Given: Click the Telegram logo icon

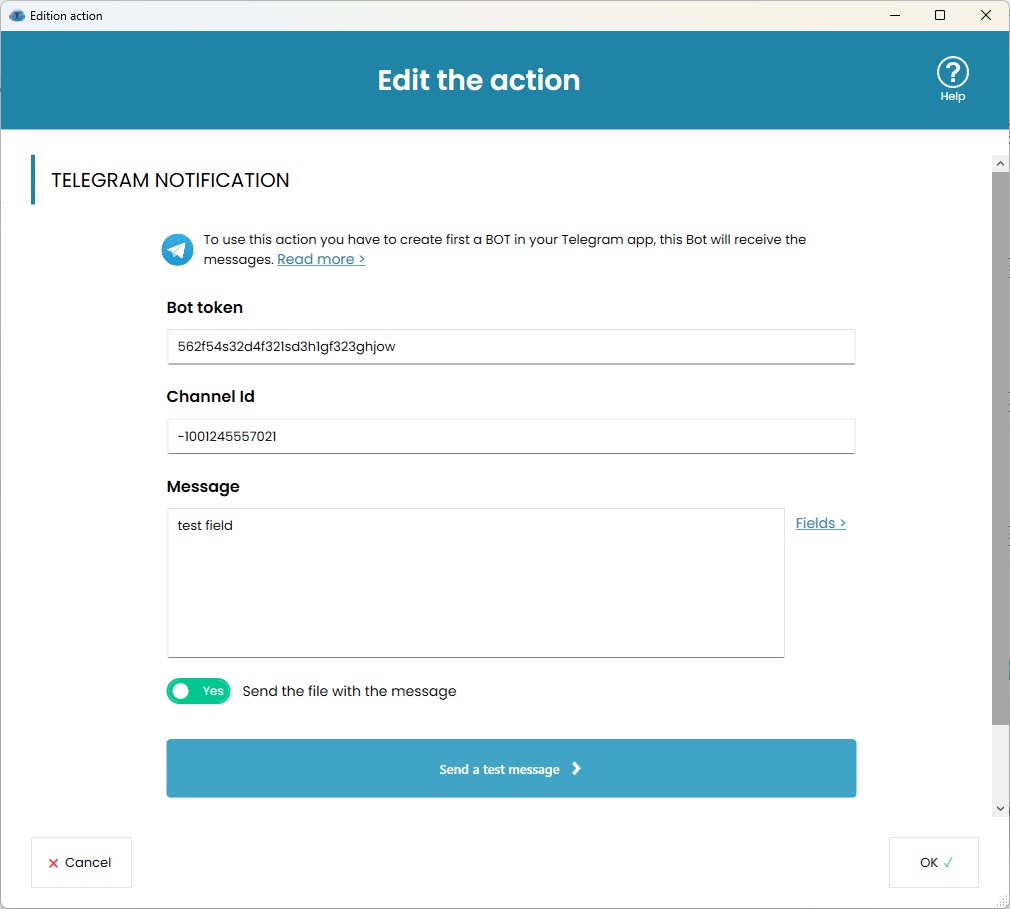Looking at the screenshot, I should (x=177, y=249).
